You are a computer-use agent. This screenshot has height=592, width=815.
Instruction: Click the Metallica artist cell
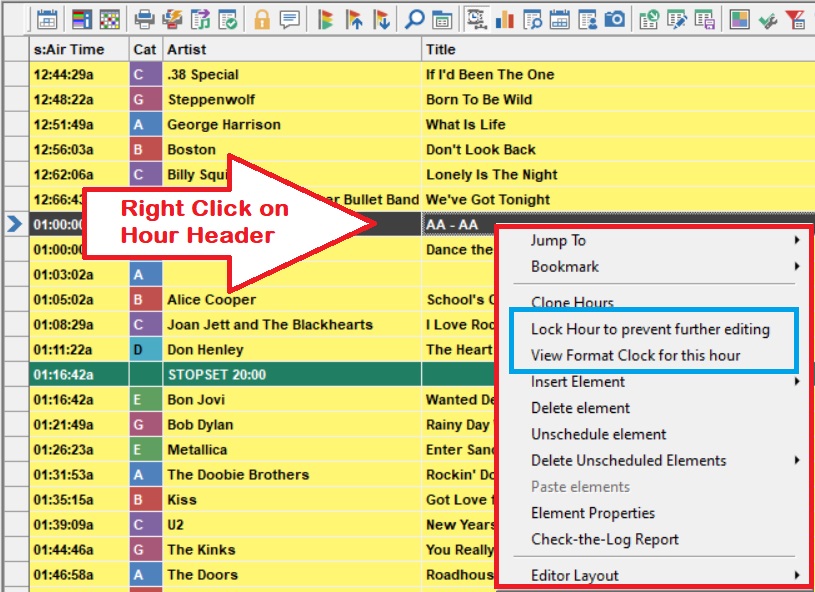tap(292, 450)
